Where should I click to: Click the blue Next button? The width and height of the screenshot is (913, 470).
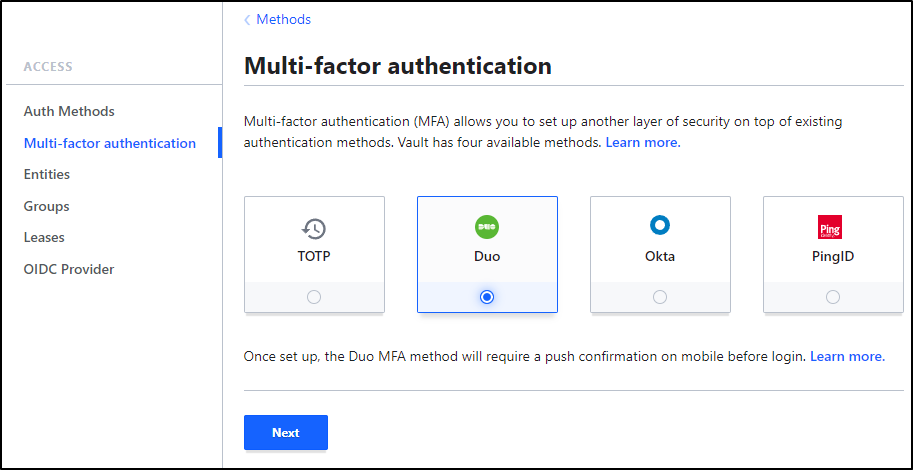click(x=286, y=433)
